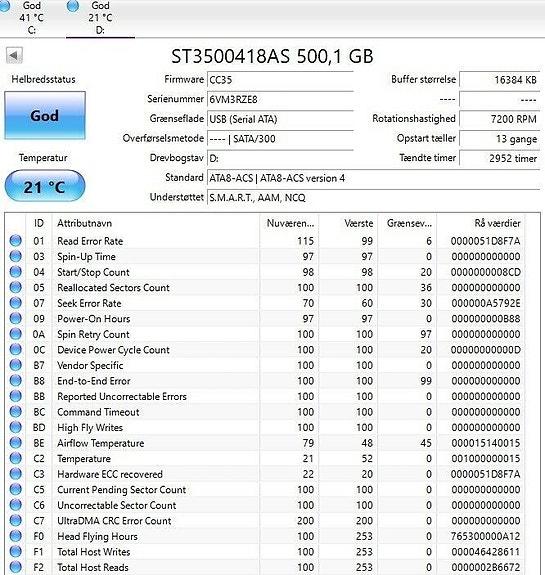
Task: Open the God health status button
Action: 45,116
